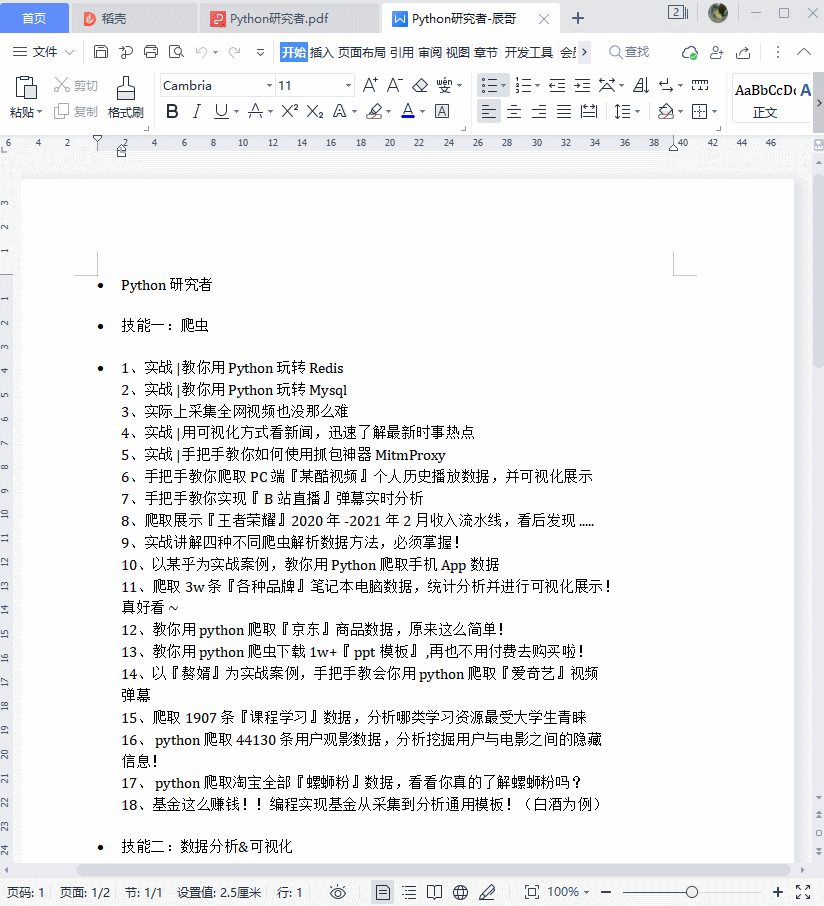Open the 开始 ribbon tab
824x906 pixels.
(294, 52)
